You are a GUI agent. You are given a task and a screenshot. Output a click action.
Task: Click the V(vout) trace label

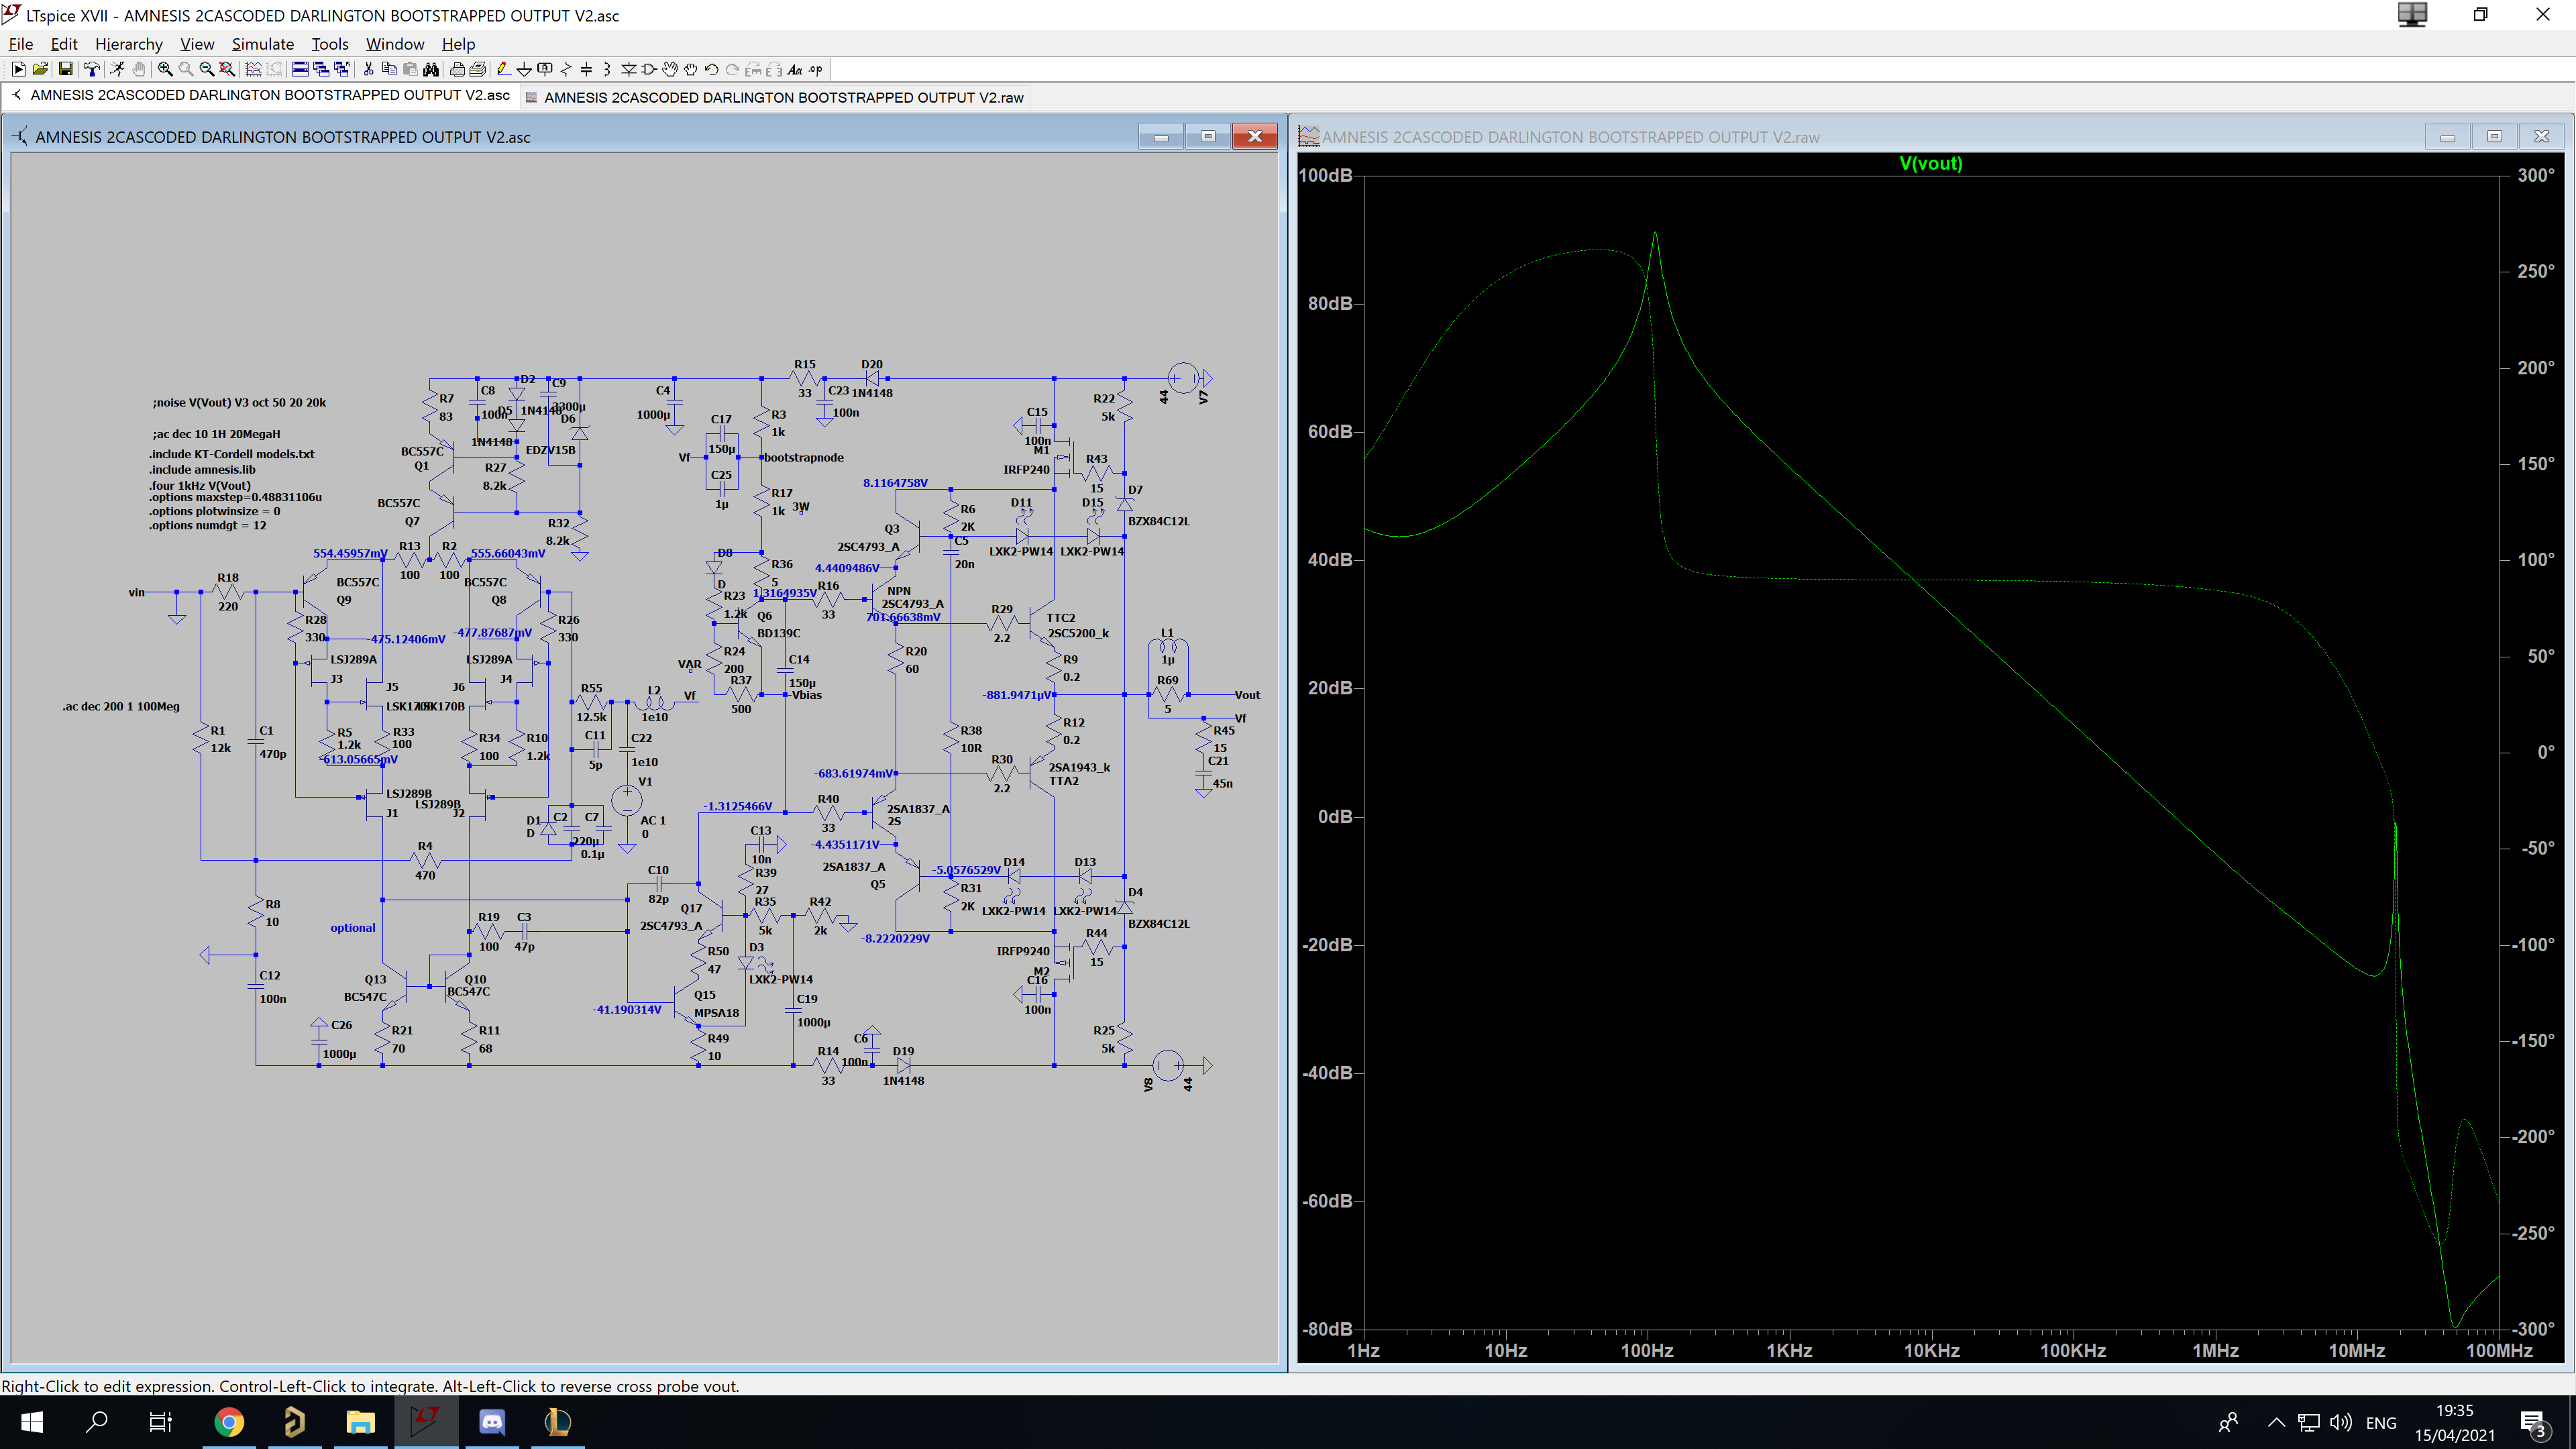pos(1930,163)
